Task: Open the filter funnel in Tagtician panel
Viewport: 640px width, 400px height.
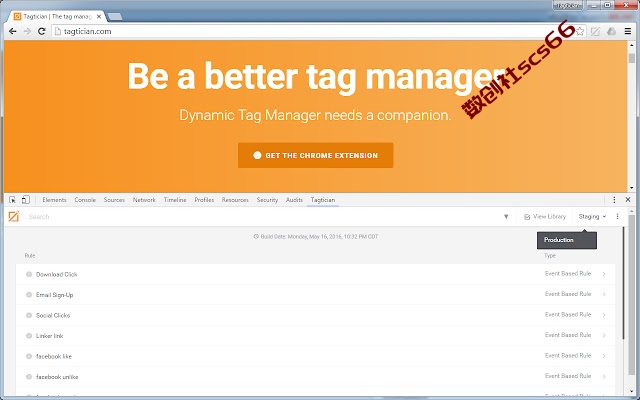Action: point(506,216)
